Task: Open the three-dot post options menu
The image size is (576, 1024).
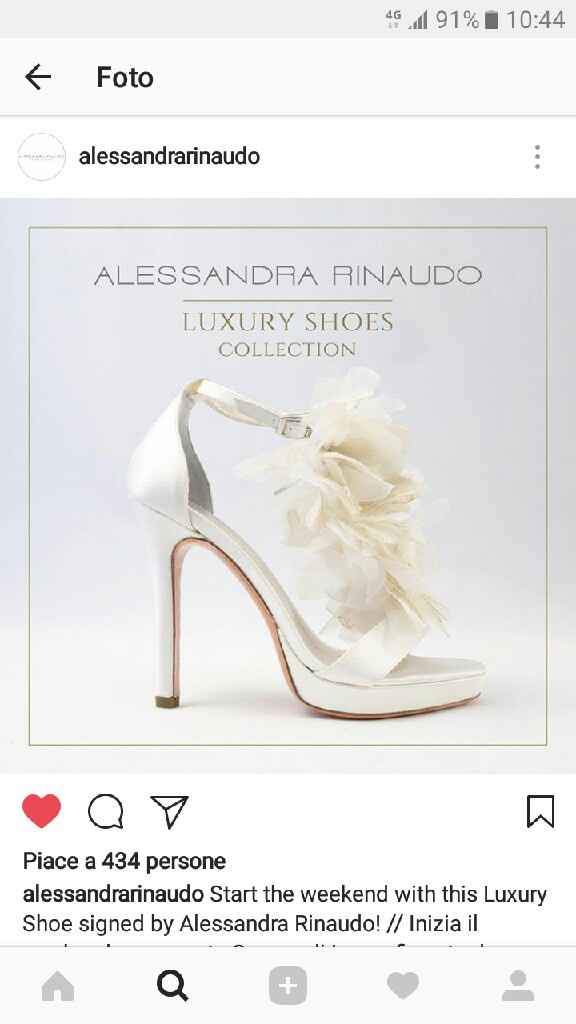Action: [x=537, y=157]
